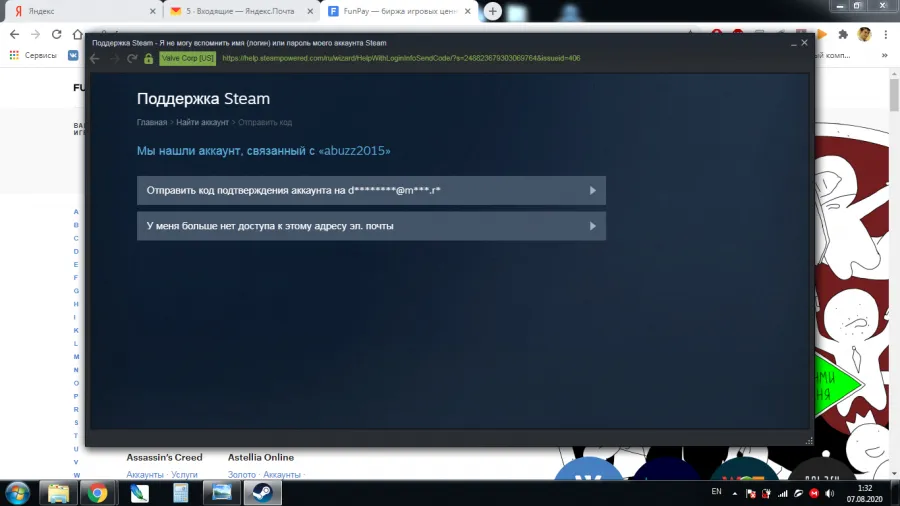Jump to letter V in FunPay index
Screen dimensions: 900x506
[76, 462]
